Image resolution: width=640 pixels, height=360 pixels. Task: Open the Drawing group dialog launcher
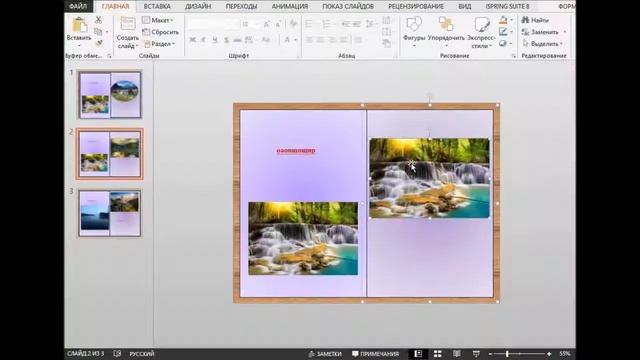(x=514, y=56)
